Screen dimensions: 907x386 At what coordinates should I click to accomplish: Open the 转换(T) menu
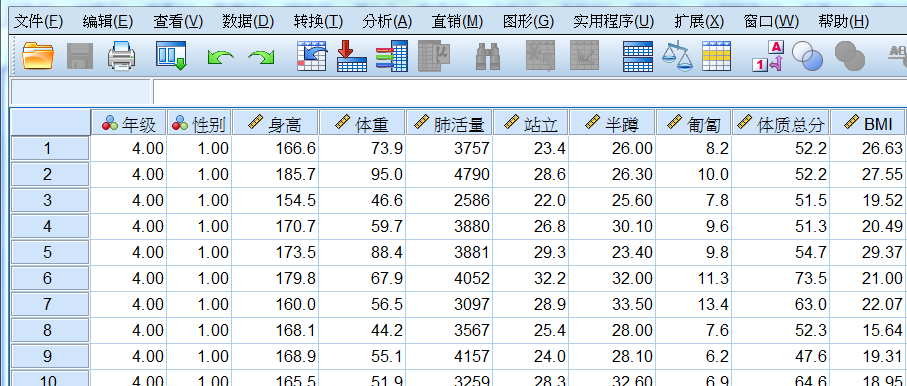[x=318, y=22]
